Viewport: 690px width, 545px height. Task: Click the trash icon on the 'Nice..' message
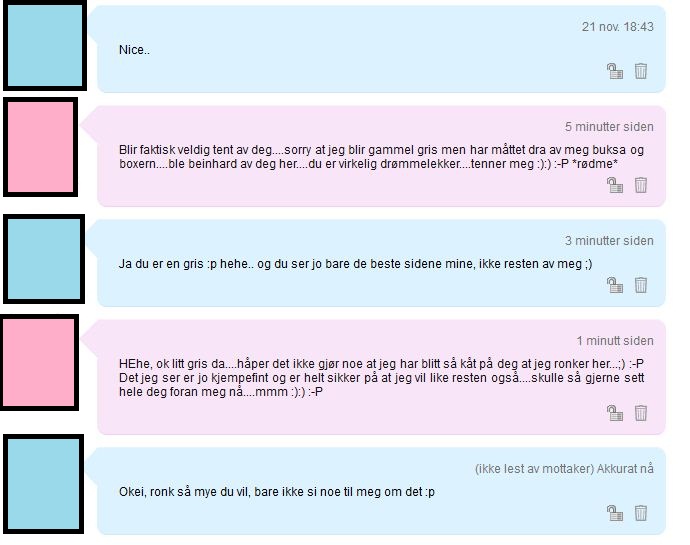coord(640,71)
